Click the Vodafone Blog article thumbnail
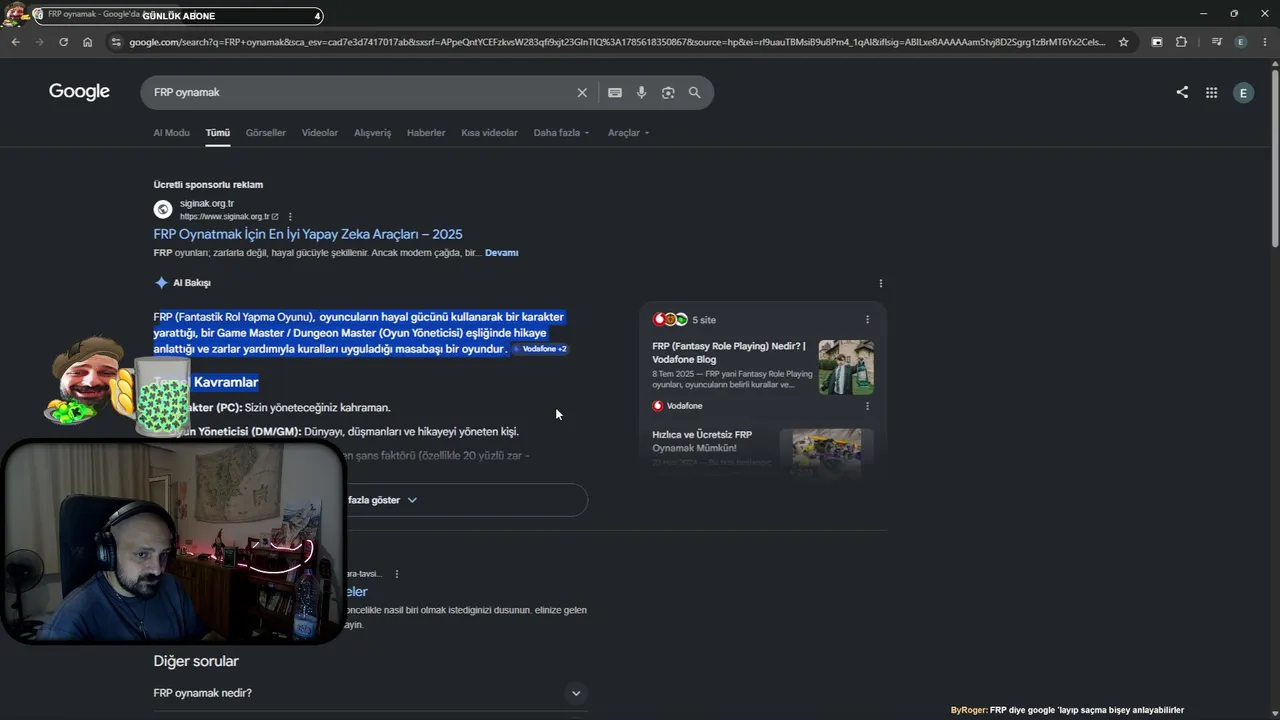This screenshot has width=1280, height=720. click(x=846, y=367)
